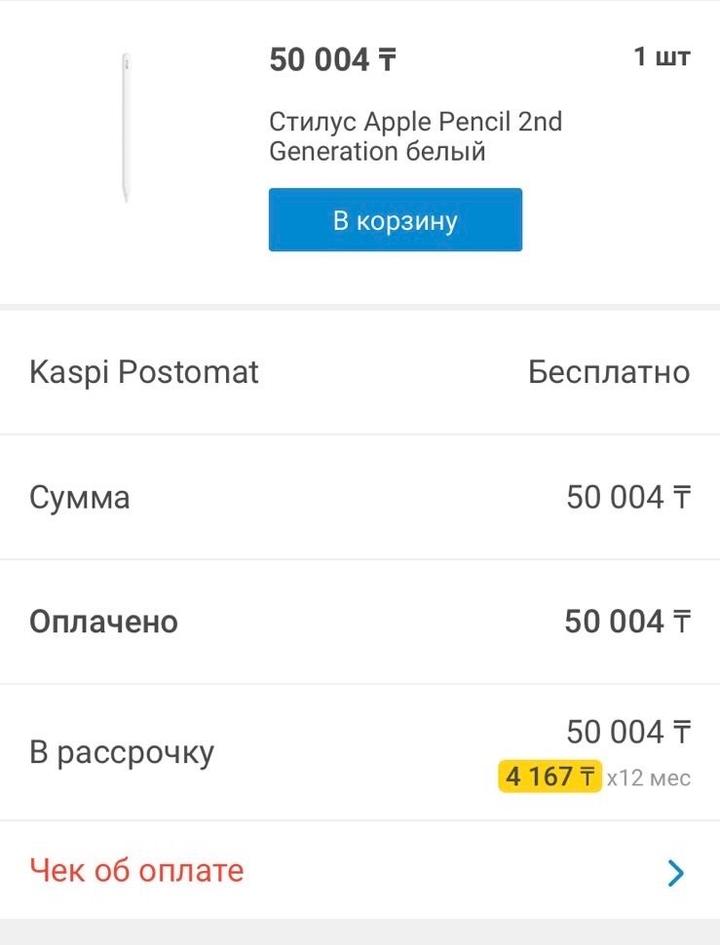This screenshot has width=720, height=945.
Task: Open the Стилус Apple Pencil product title
Action: pos(415,137)
